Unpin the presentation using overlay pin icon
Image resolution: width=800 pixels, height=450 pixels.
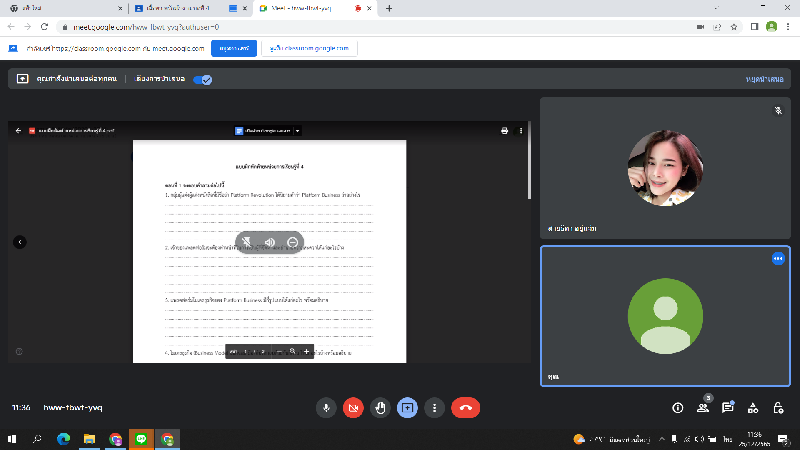(x=247, y=242)
